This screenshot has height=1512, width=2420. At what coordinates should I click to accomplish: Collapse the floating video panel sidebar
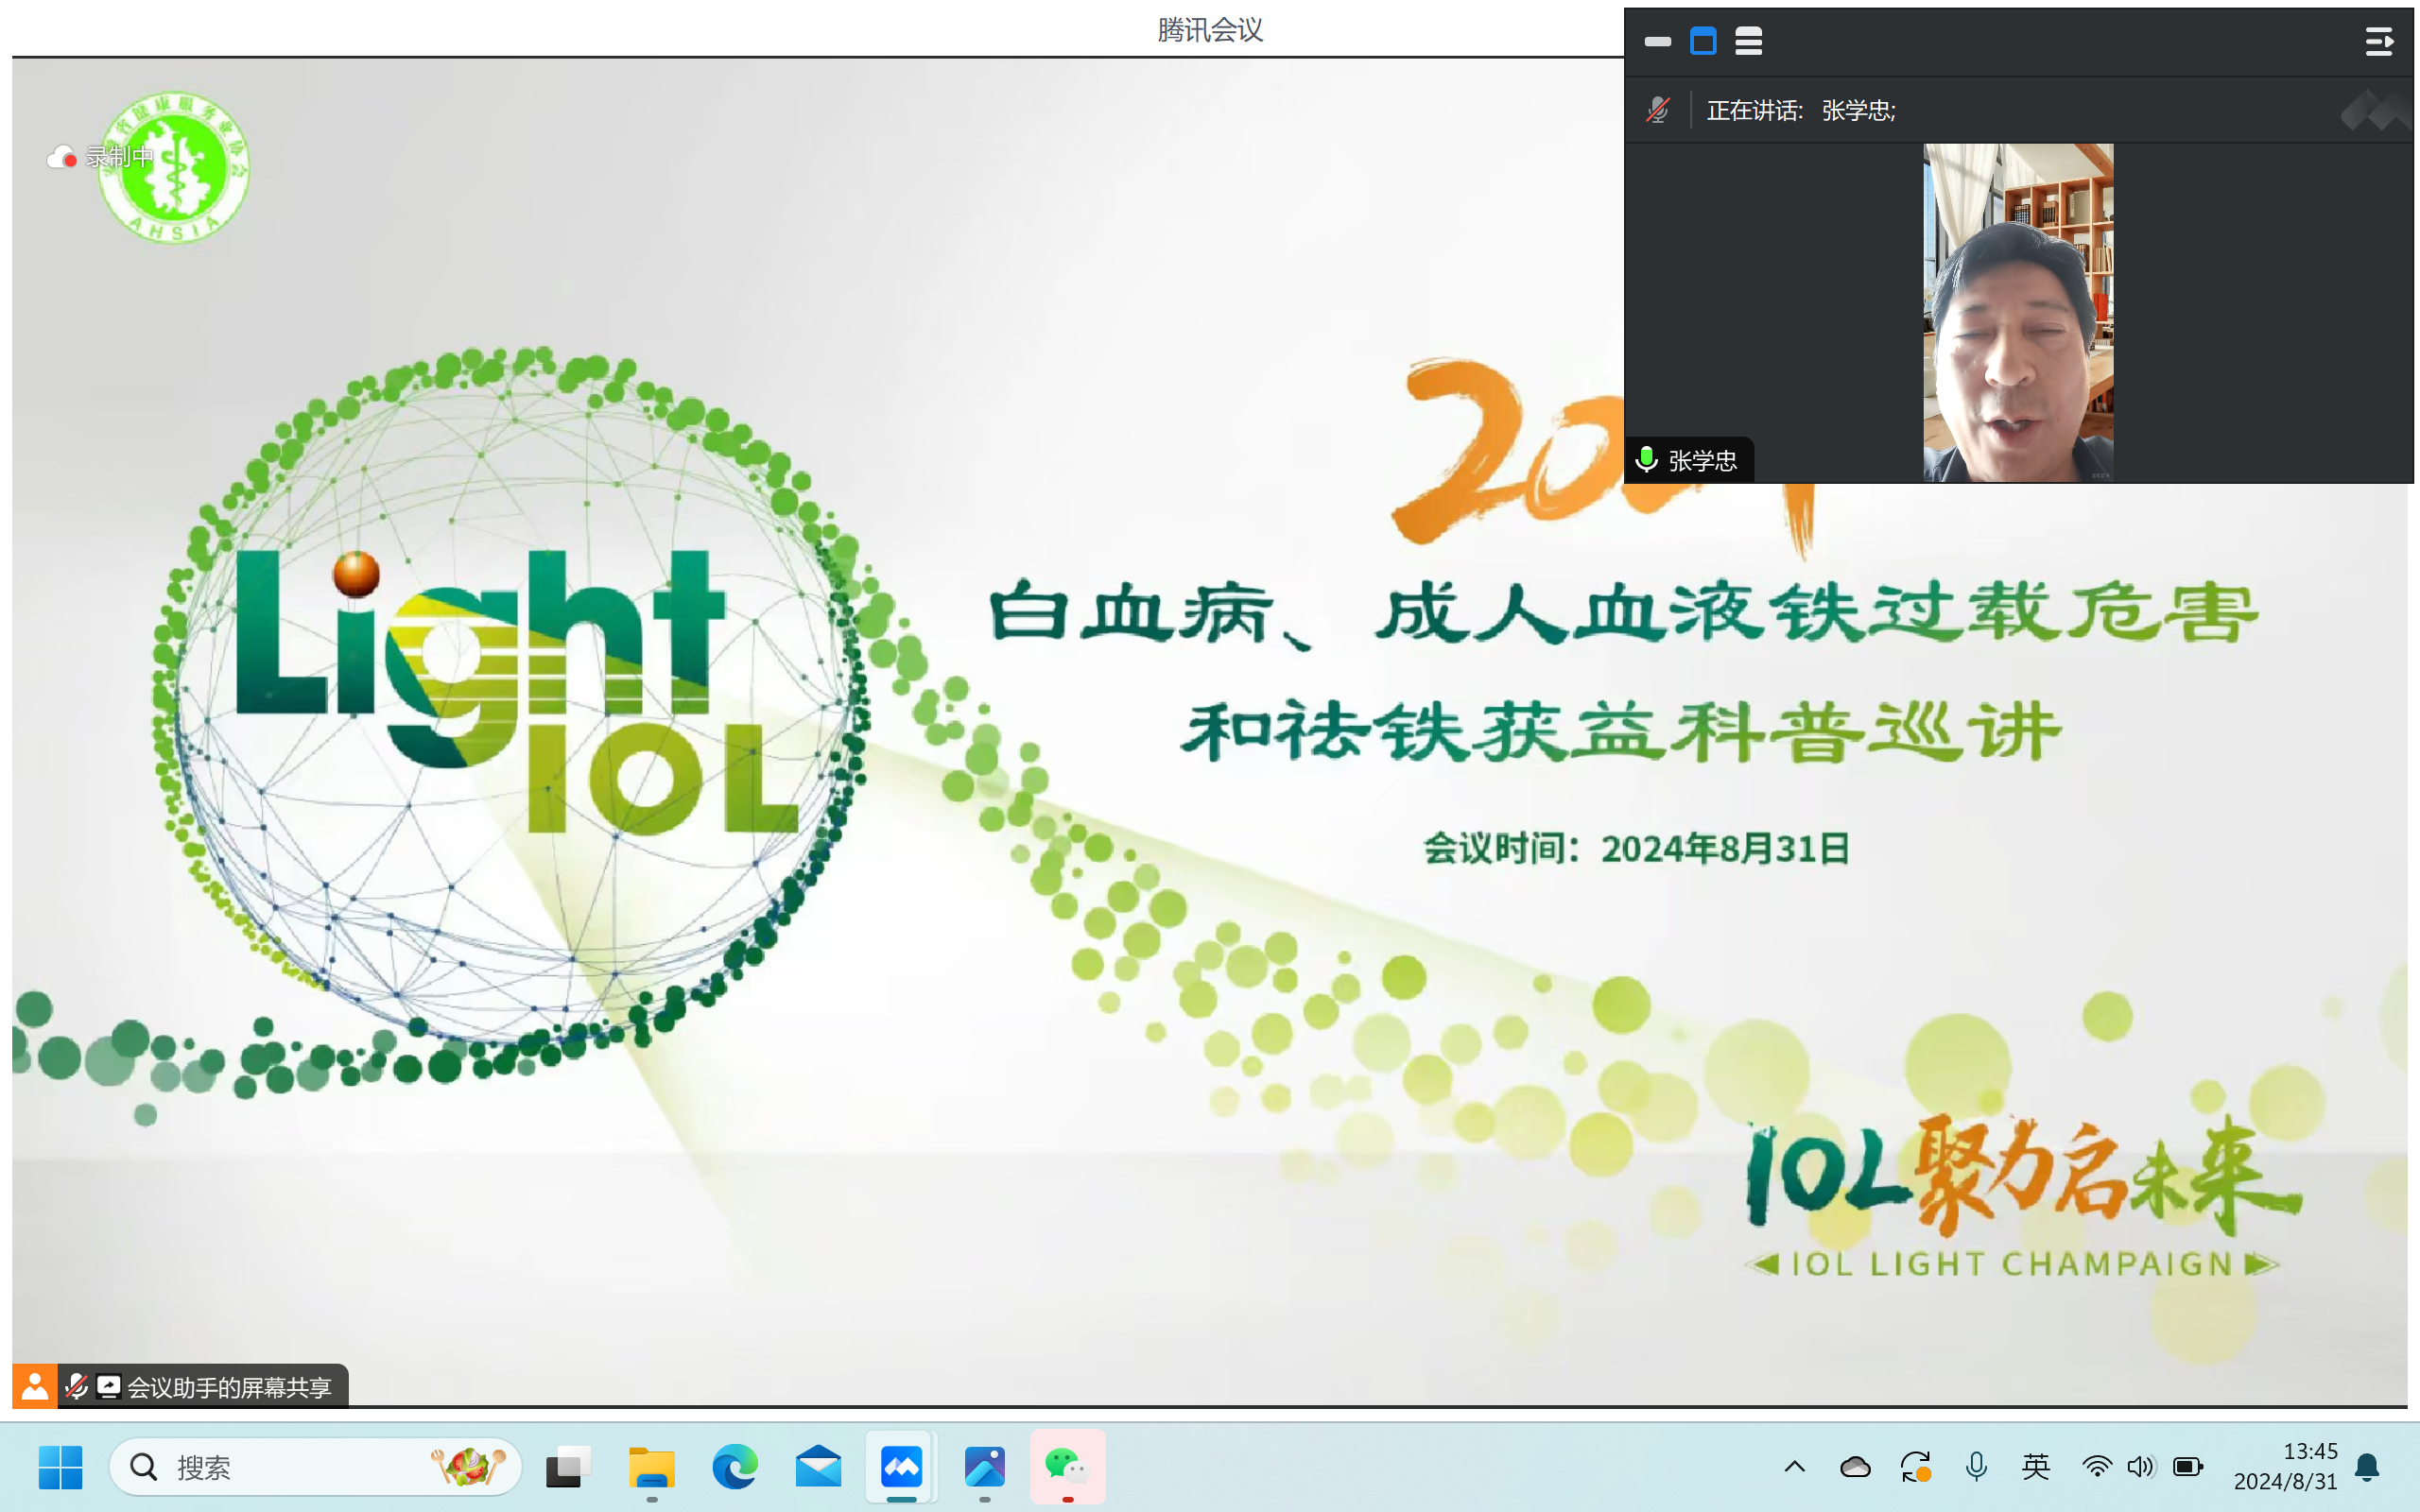(2378, 41)
